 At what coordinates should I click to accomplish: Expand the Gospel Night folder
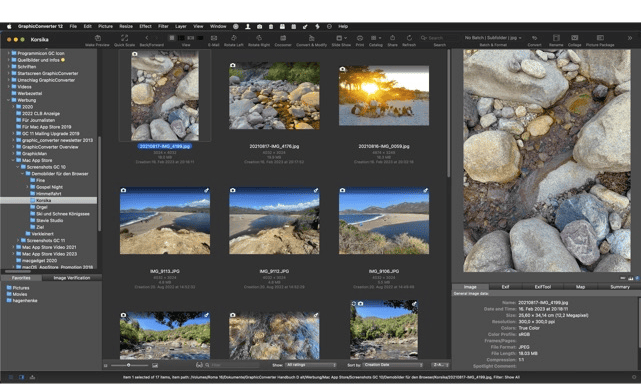pos(27,187)
